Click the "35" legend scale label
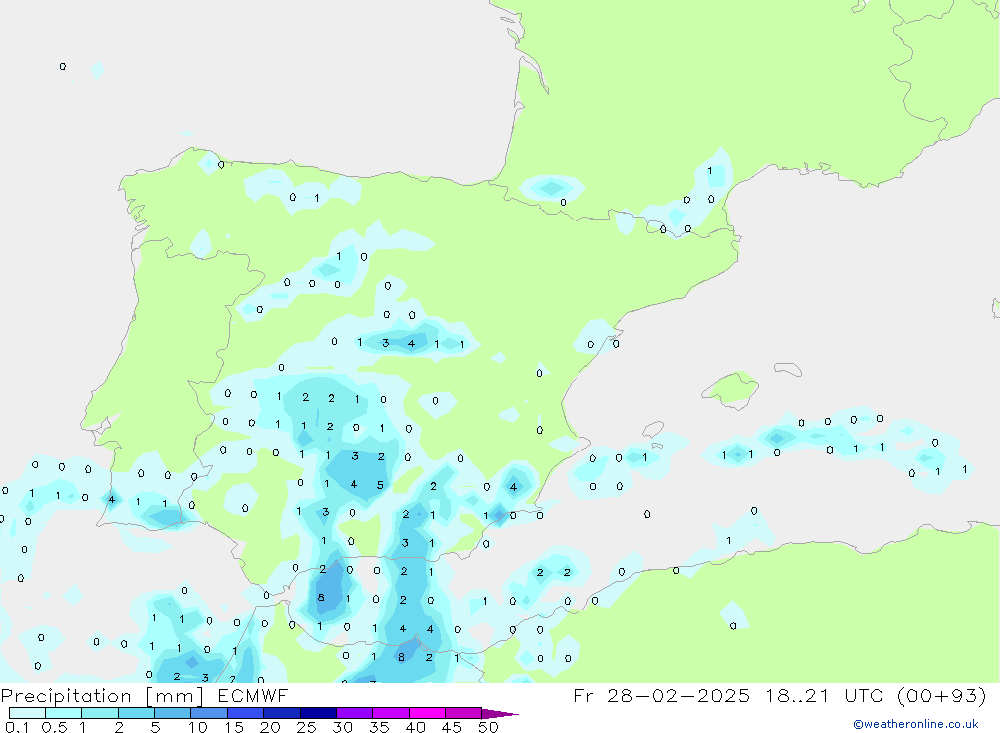 [379, 727]
